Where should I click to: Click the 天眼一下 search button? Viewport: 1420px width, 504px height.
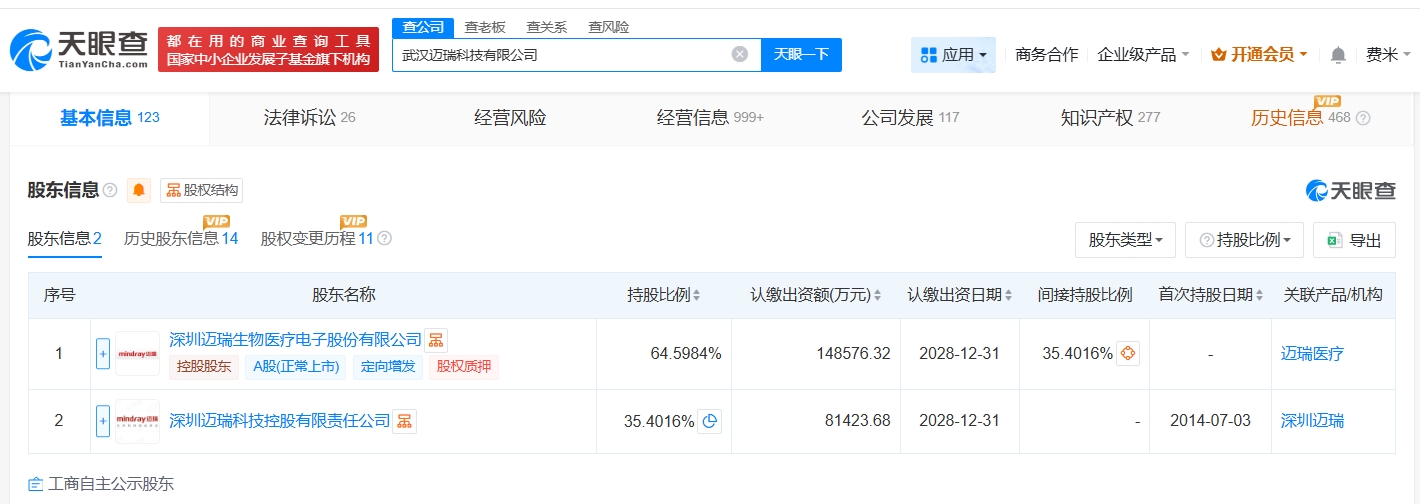[801, 55]
